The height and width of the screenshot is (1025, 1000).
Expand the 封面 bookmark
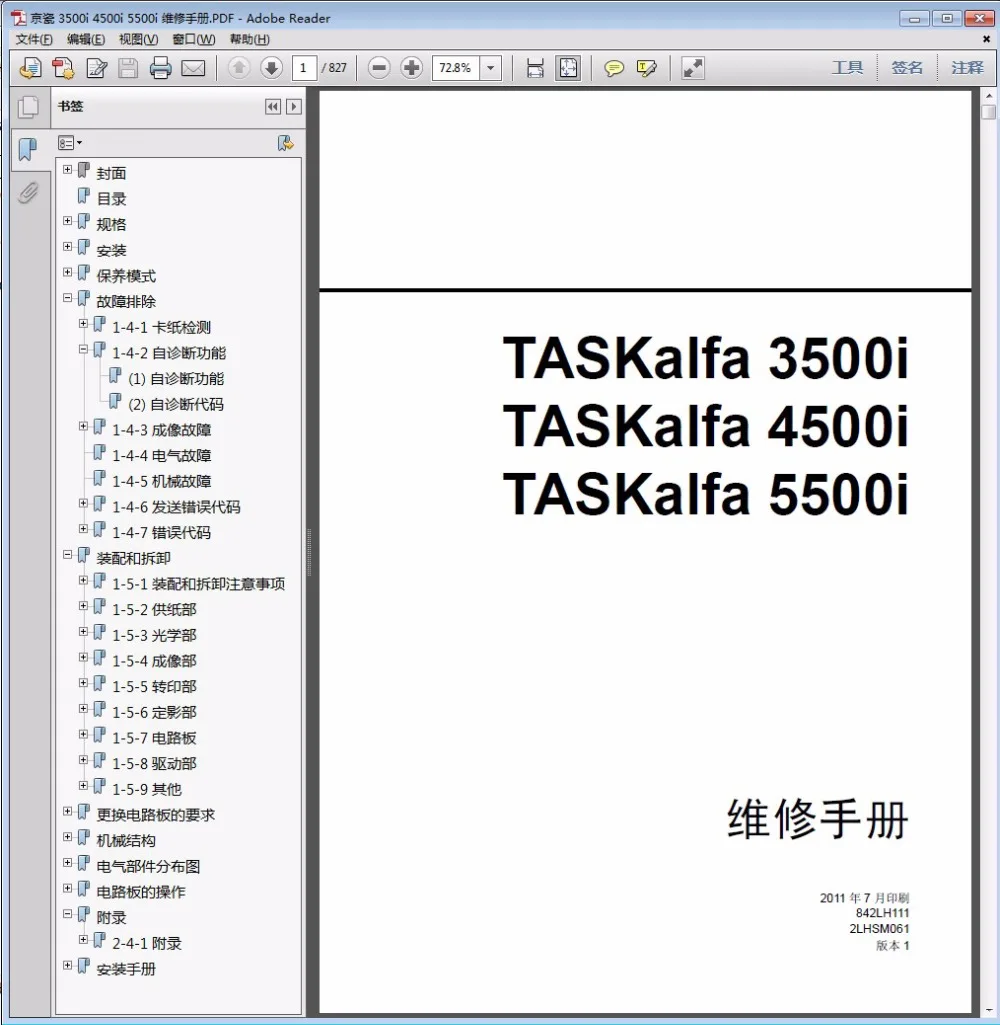tap(67, 169)
